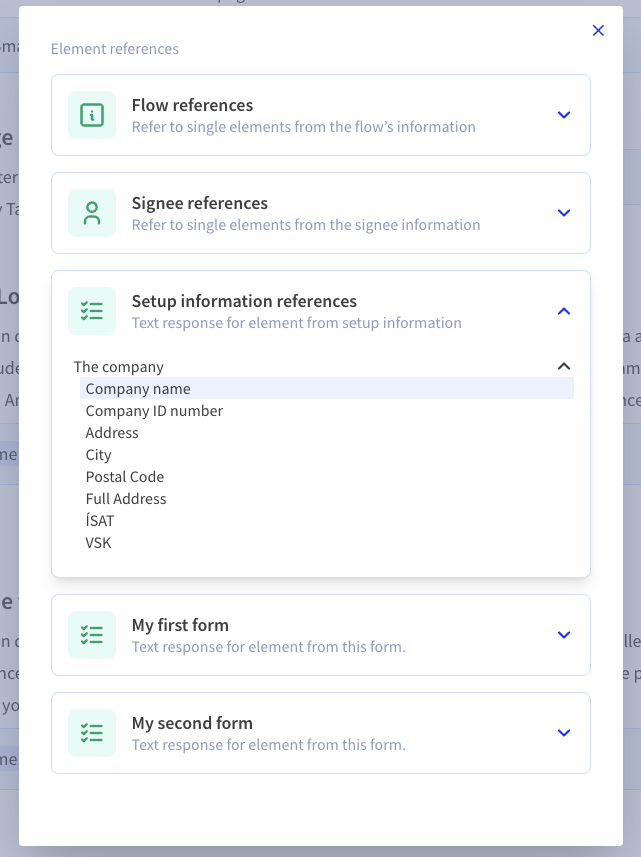The width and height of the screenshot is (641, 857).
Task: Click the My first form title
Action: coord(180,625)
